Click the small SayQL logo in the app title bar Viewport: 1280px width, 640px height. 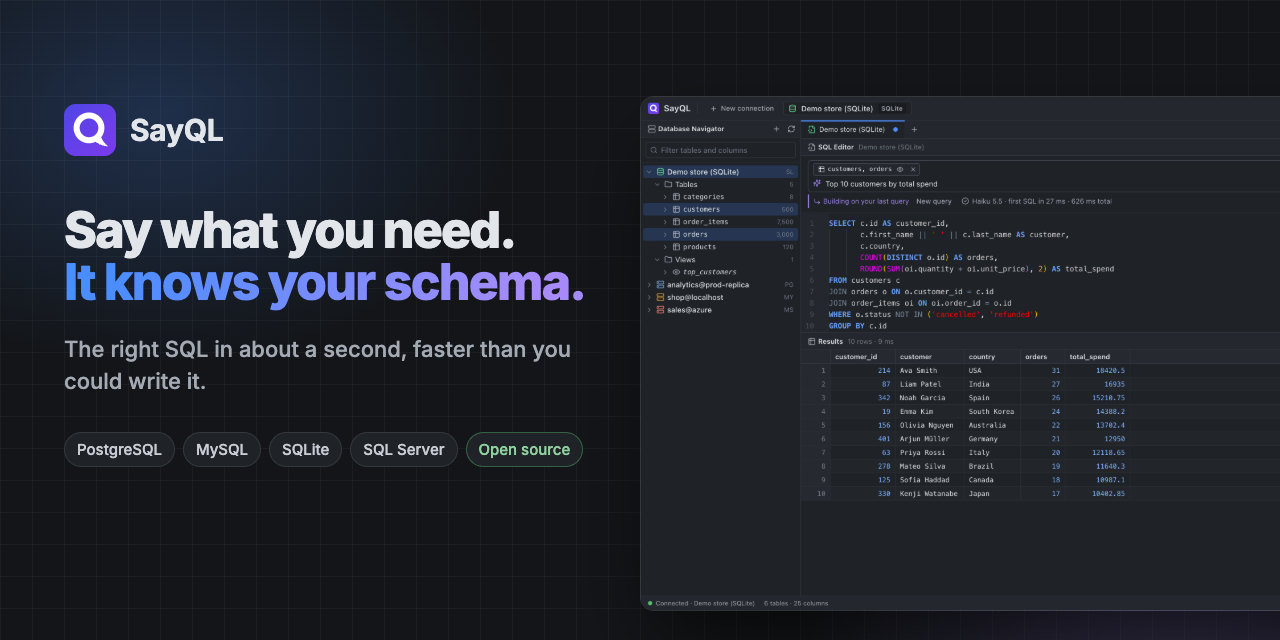pos(653,108)
